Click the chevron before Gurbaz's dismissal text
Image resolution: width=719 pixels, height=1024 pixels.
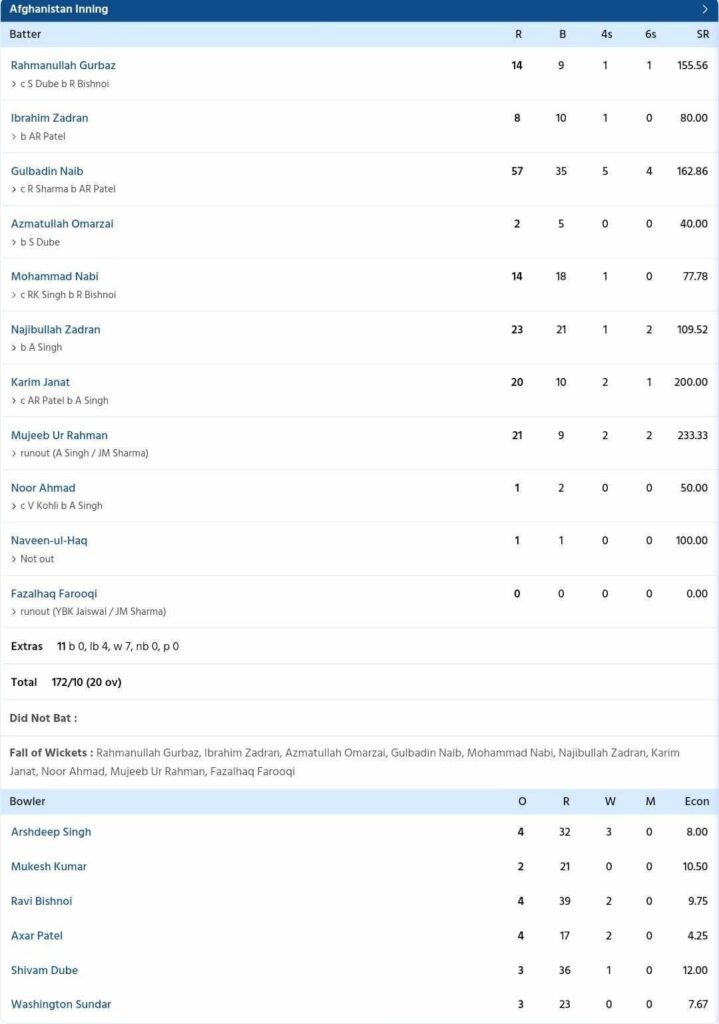click(x=14, y=84)
